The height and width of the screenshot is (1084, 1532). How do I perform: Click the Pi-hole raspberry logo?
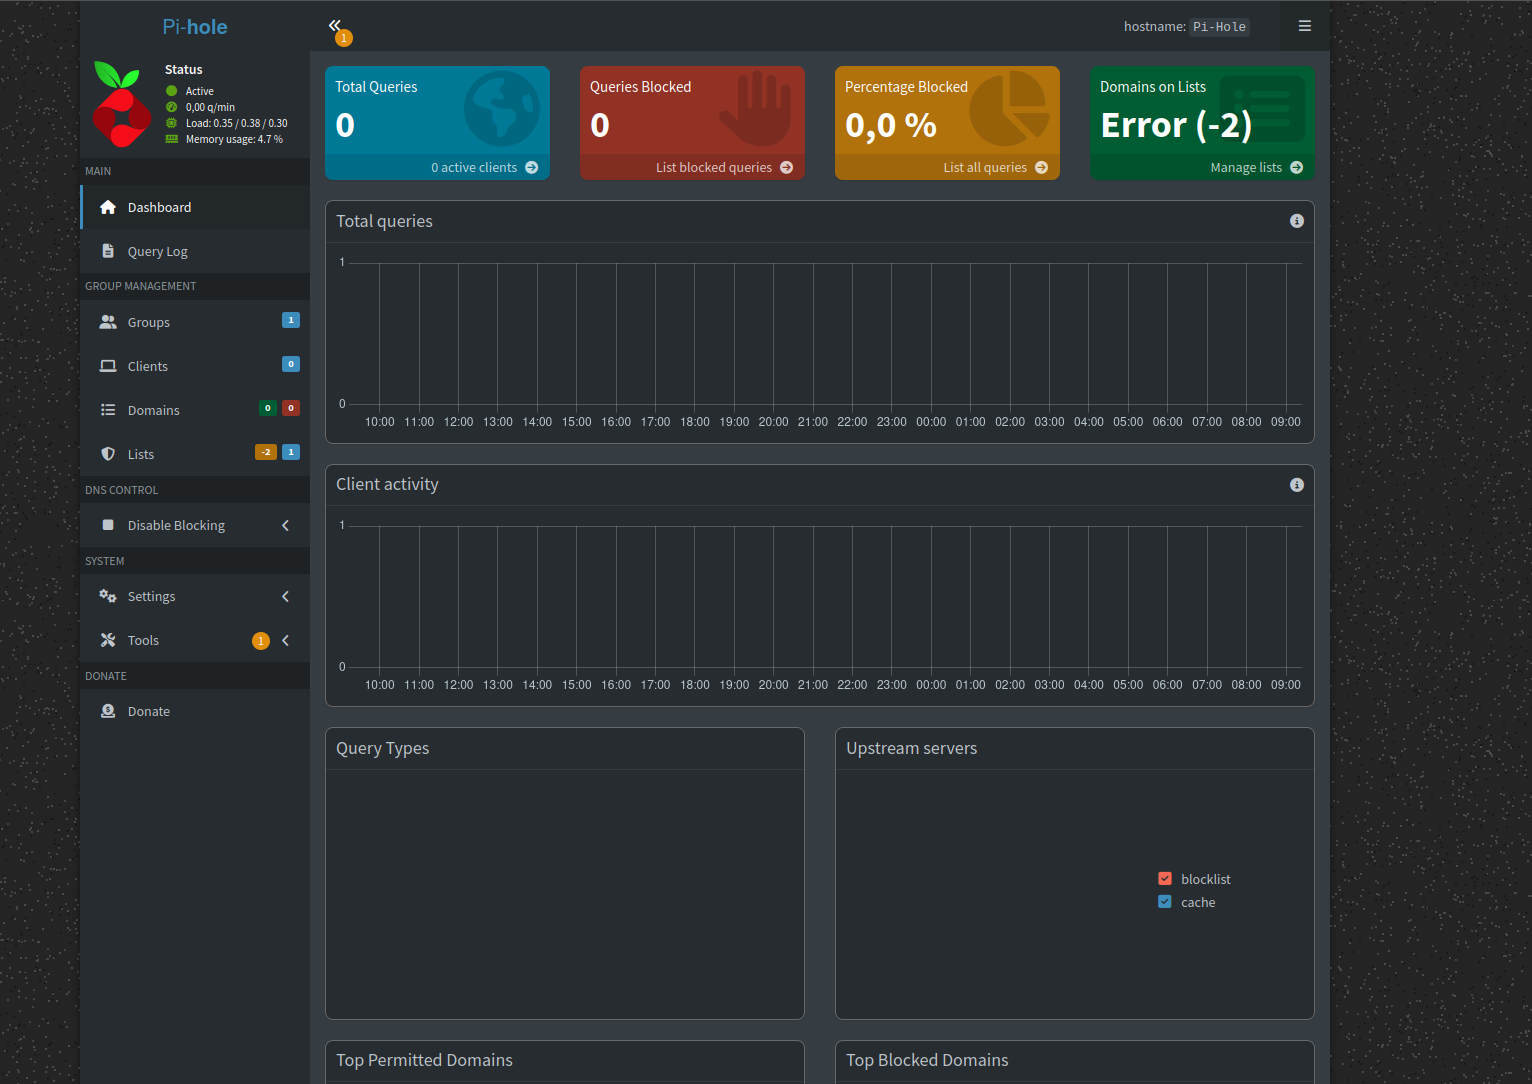tap(121, 104)
